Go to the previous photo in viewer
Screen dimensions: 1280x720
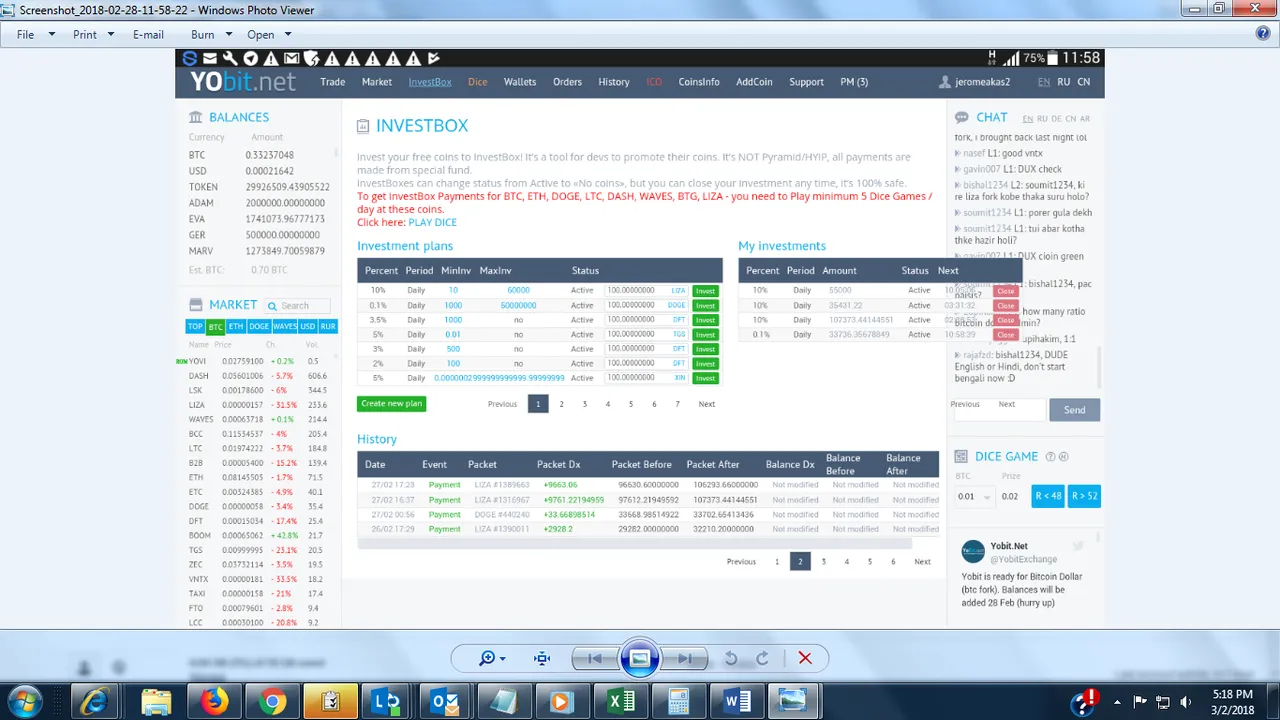[x=594, y=658]
